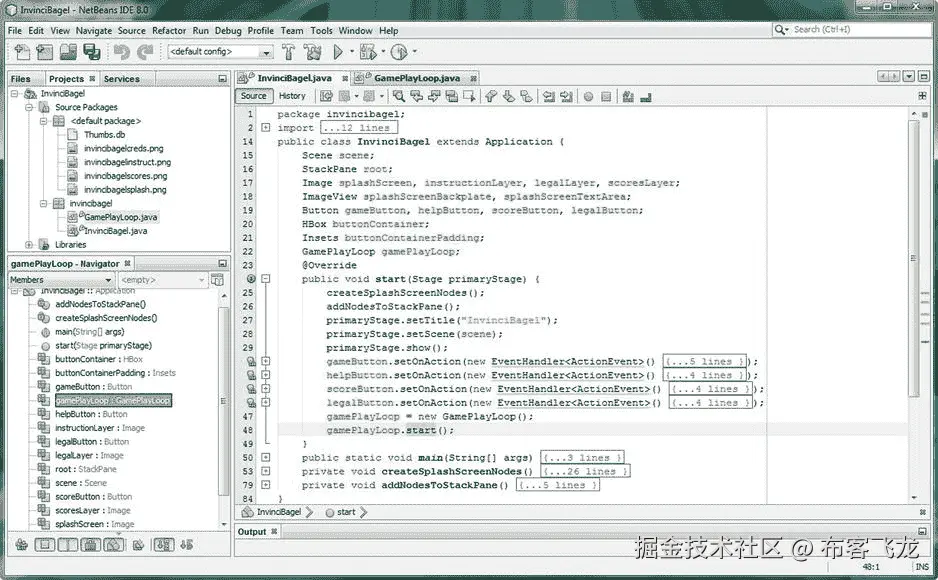Viewport: 938px width, 580px height.
Task: Click the Start Macro Recording icon
Action: coord(588,96)
